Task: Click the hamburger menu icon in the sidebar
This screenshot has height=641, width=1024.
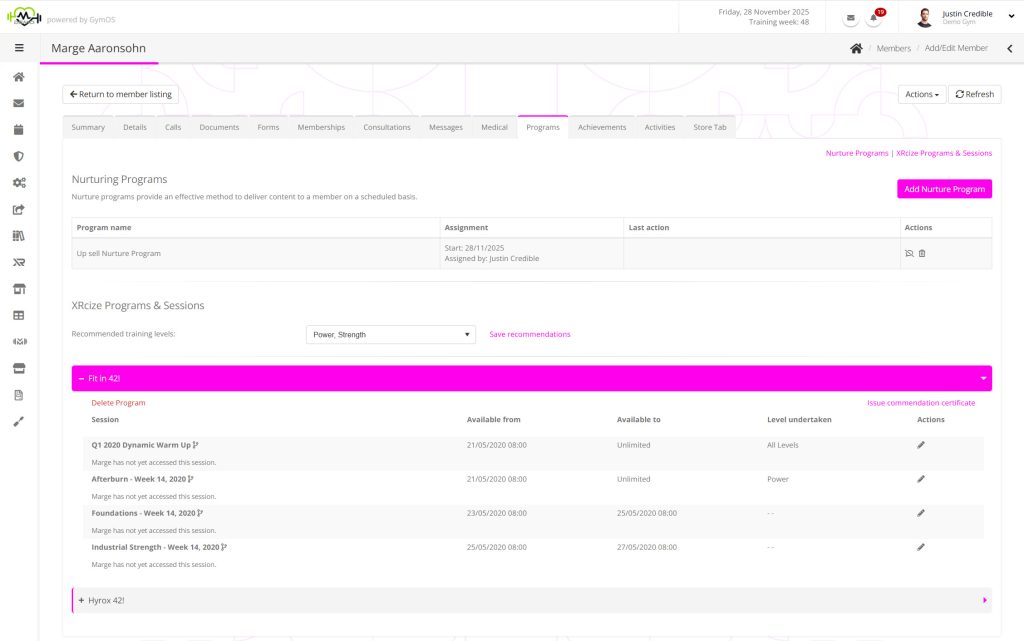Action: coord(19,48)
